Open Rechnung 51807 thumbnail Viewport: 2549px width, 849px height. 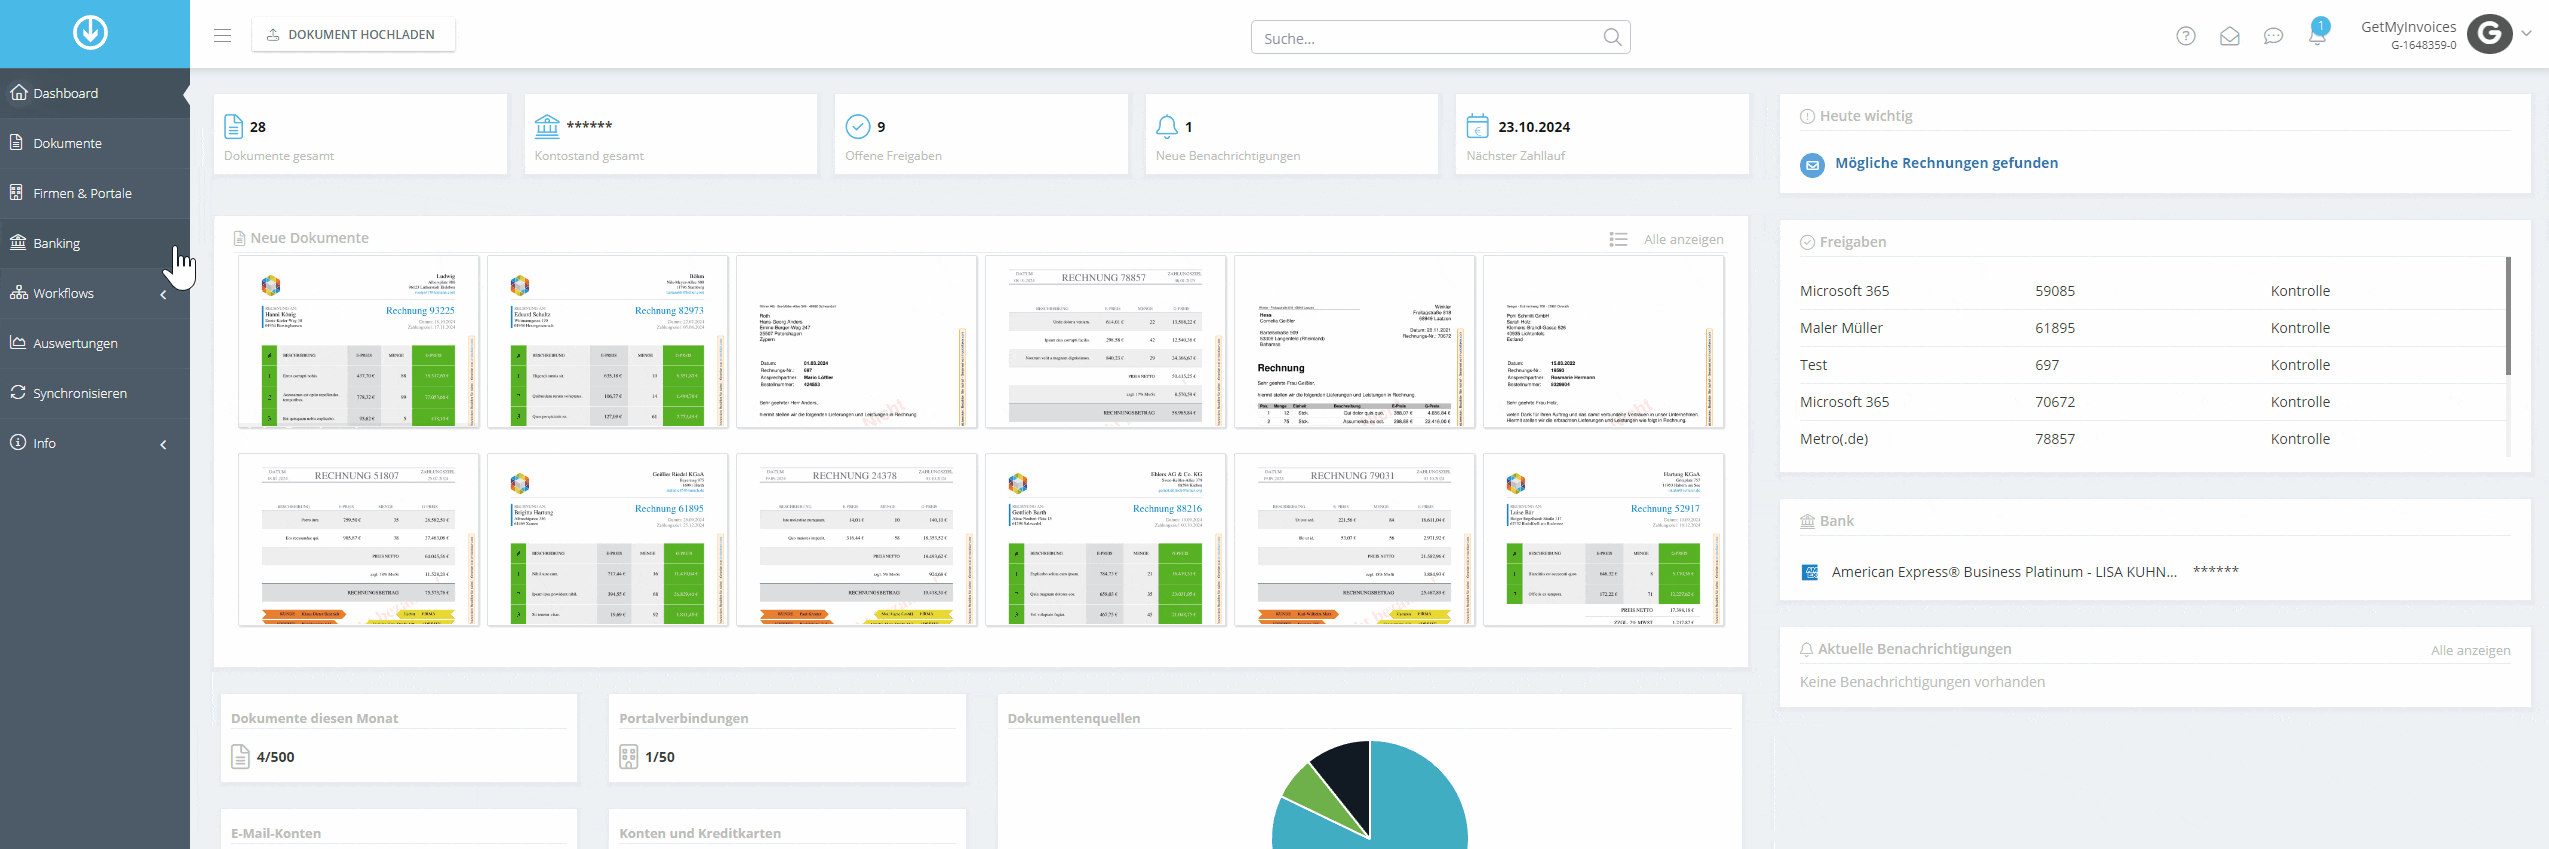click(358, 540)
